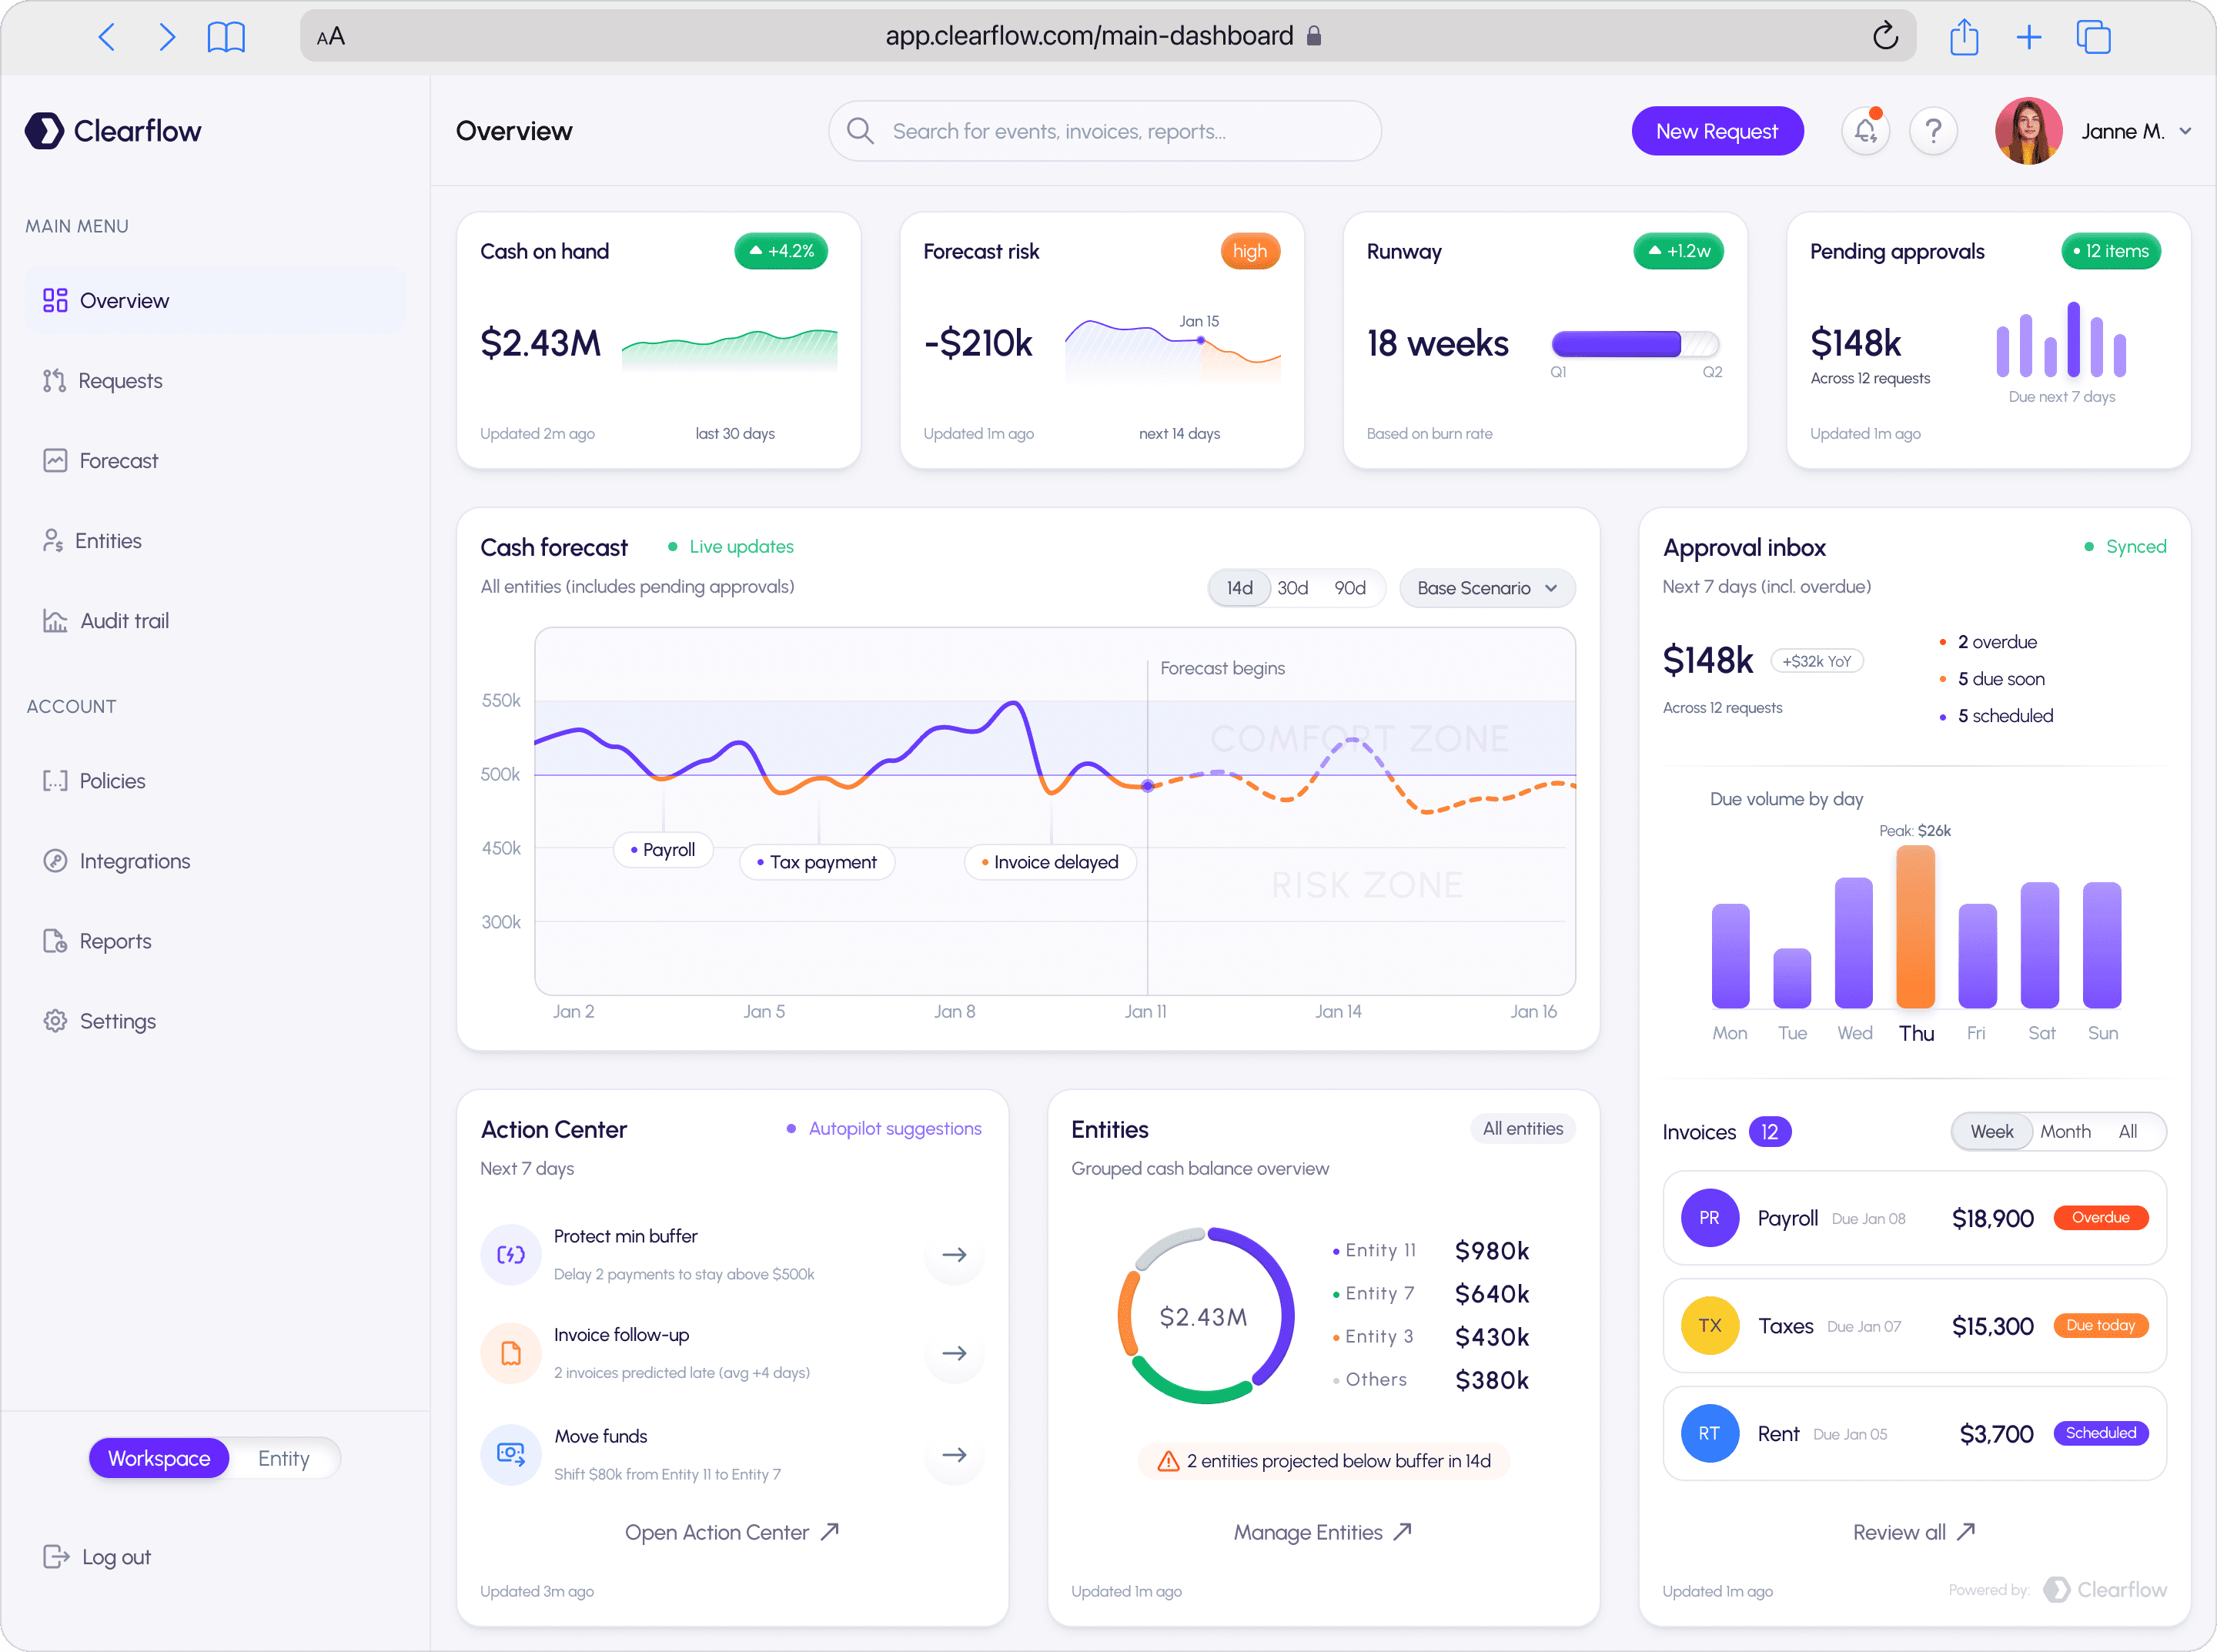
Task: Open Audit trail in the main menu
Action: point(124,620)
